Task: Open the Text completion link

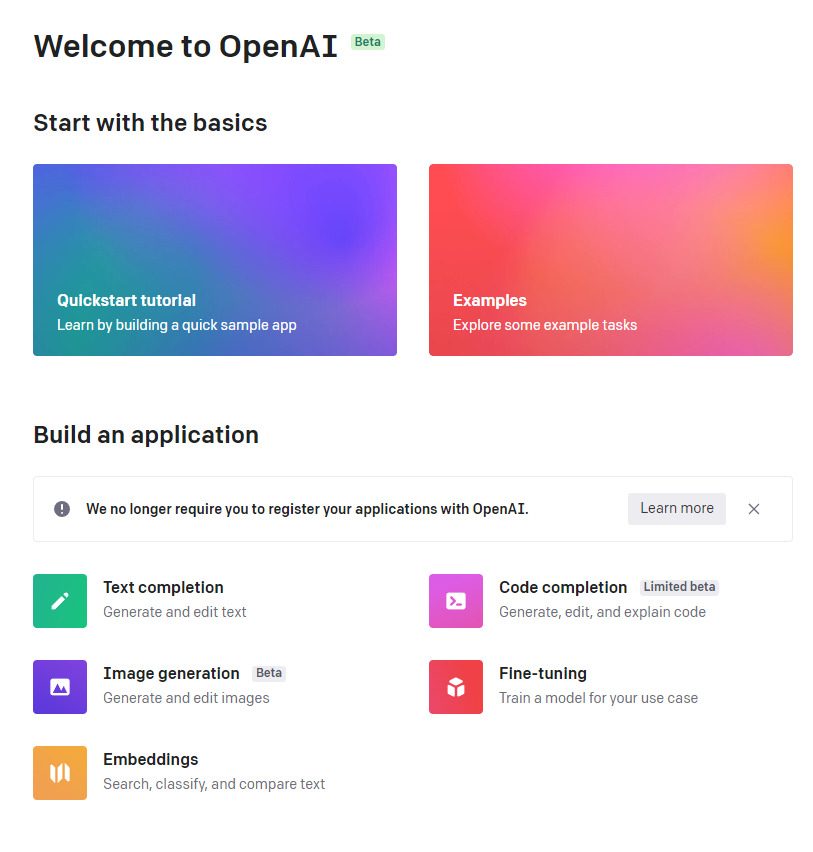Action: [x=163, y=587]
